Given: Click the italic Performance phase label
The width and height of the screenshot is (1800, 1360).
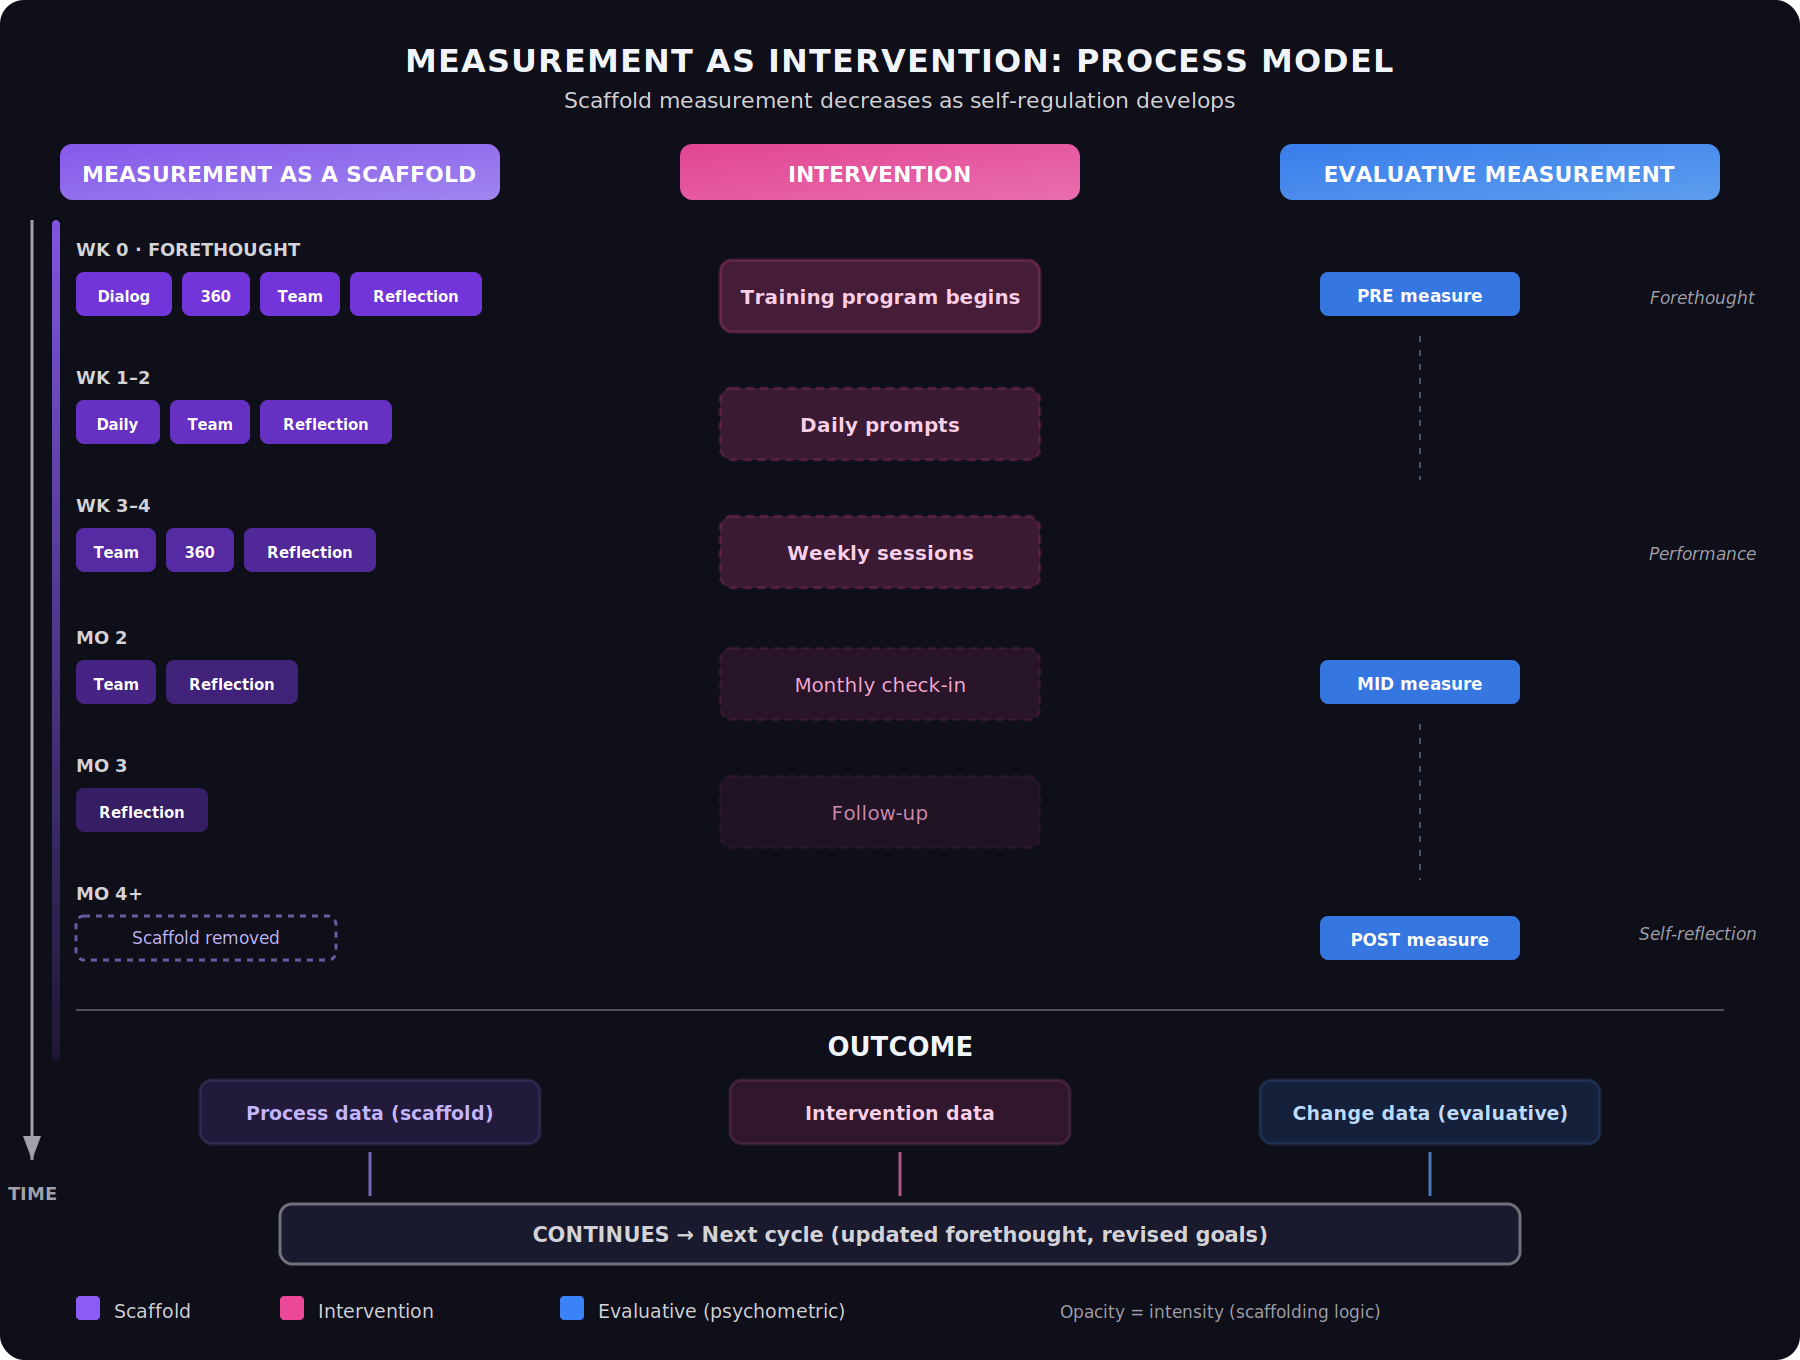Looking at the screenshot, I should point(1702,553).
